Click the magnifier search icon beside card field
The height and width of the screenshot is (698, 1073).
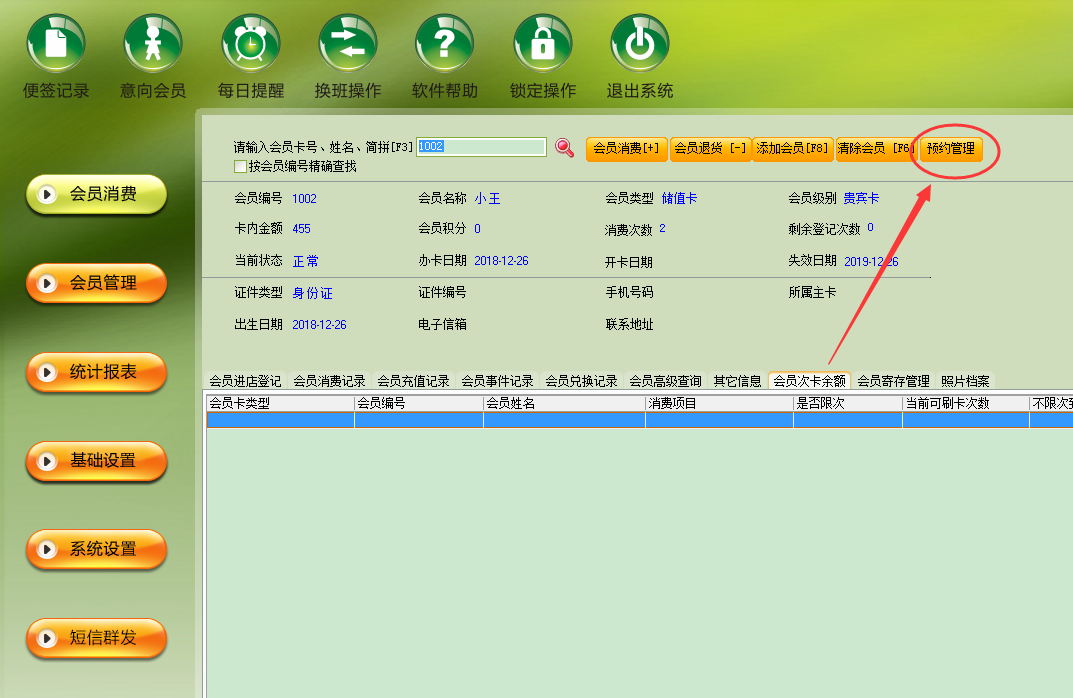tap(565, 147)
